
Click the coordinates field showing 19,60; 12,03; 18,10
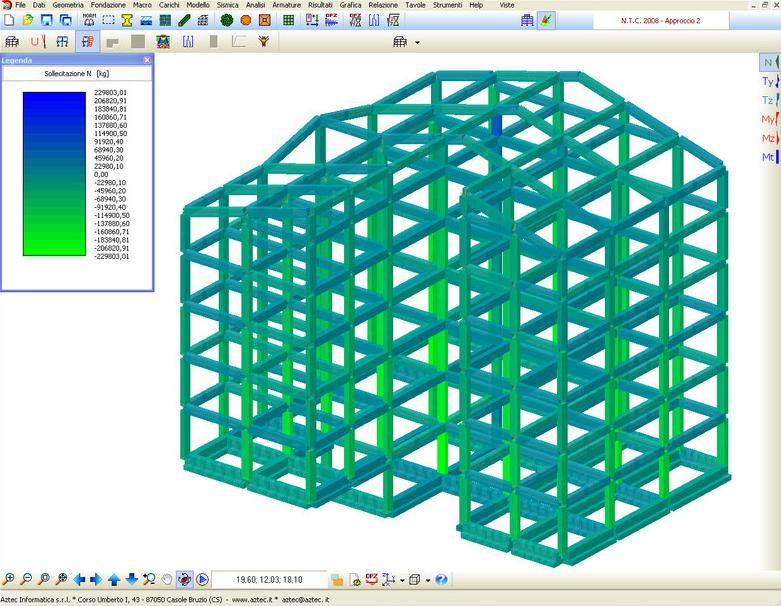click(x=269, y=579)
